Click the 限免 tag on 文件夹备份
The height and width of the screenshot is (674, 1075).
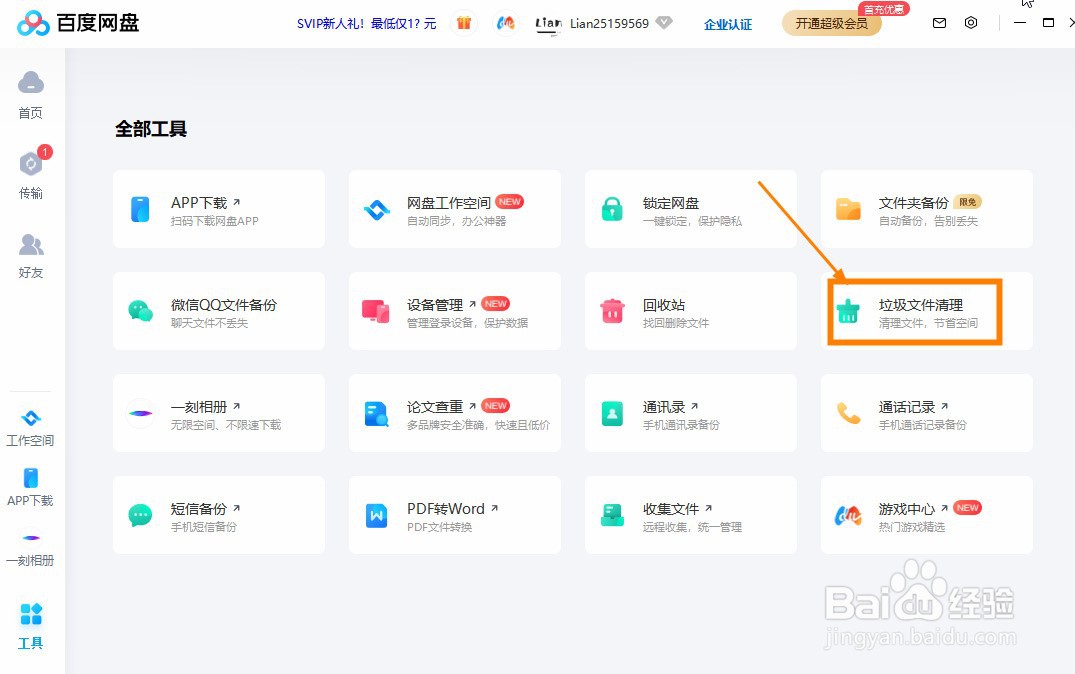coord(967,202)
